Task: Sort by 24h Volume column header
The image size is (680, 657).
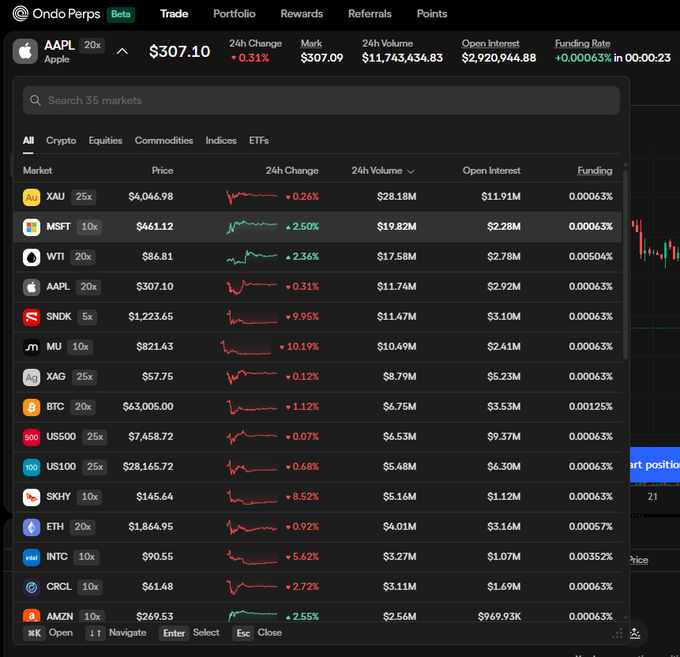Action: pyautogui.click(x=382, y=170)
